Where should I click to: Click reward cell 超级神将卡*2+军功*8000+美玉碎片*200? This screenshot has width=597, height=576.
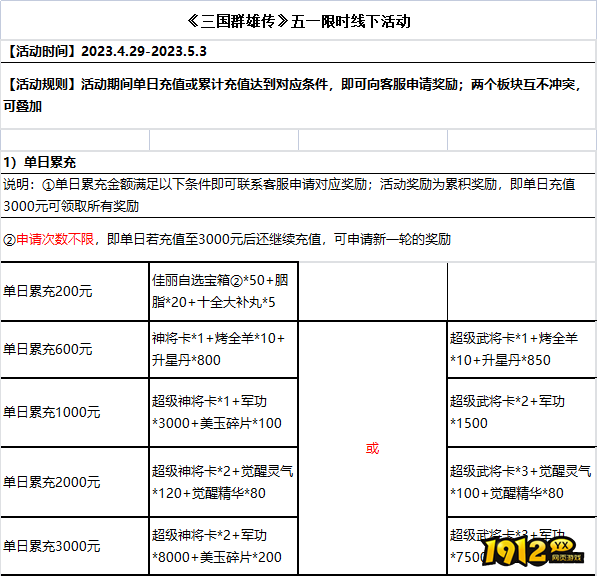tap(223, 546)
